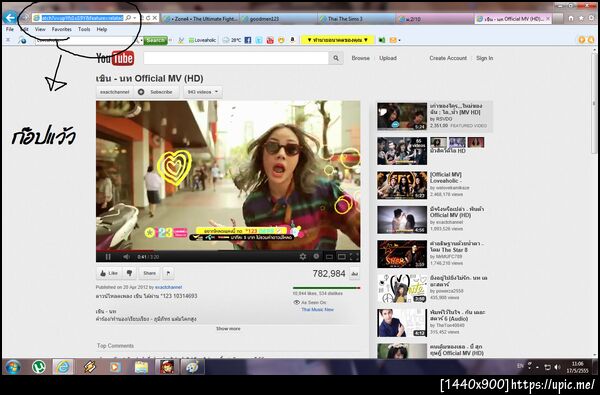Click the YouTube icon in the toolbar

(x=270, y=40)
